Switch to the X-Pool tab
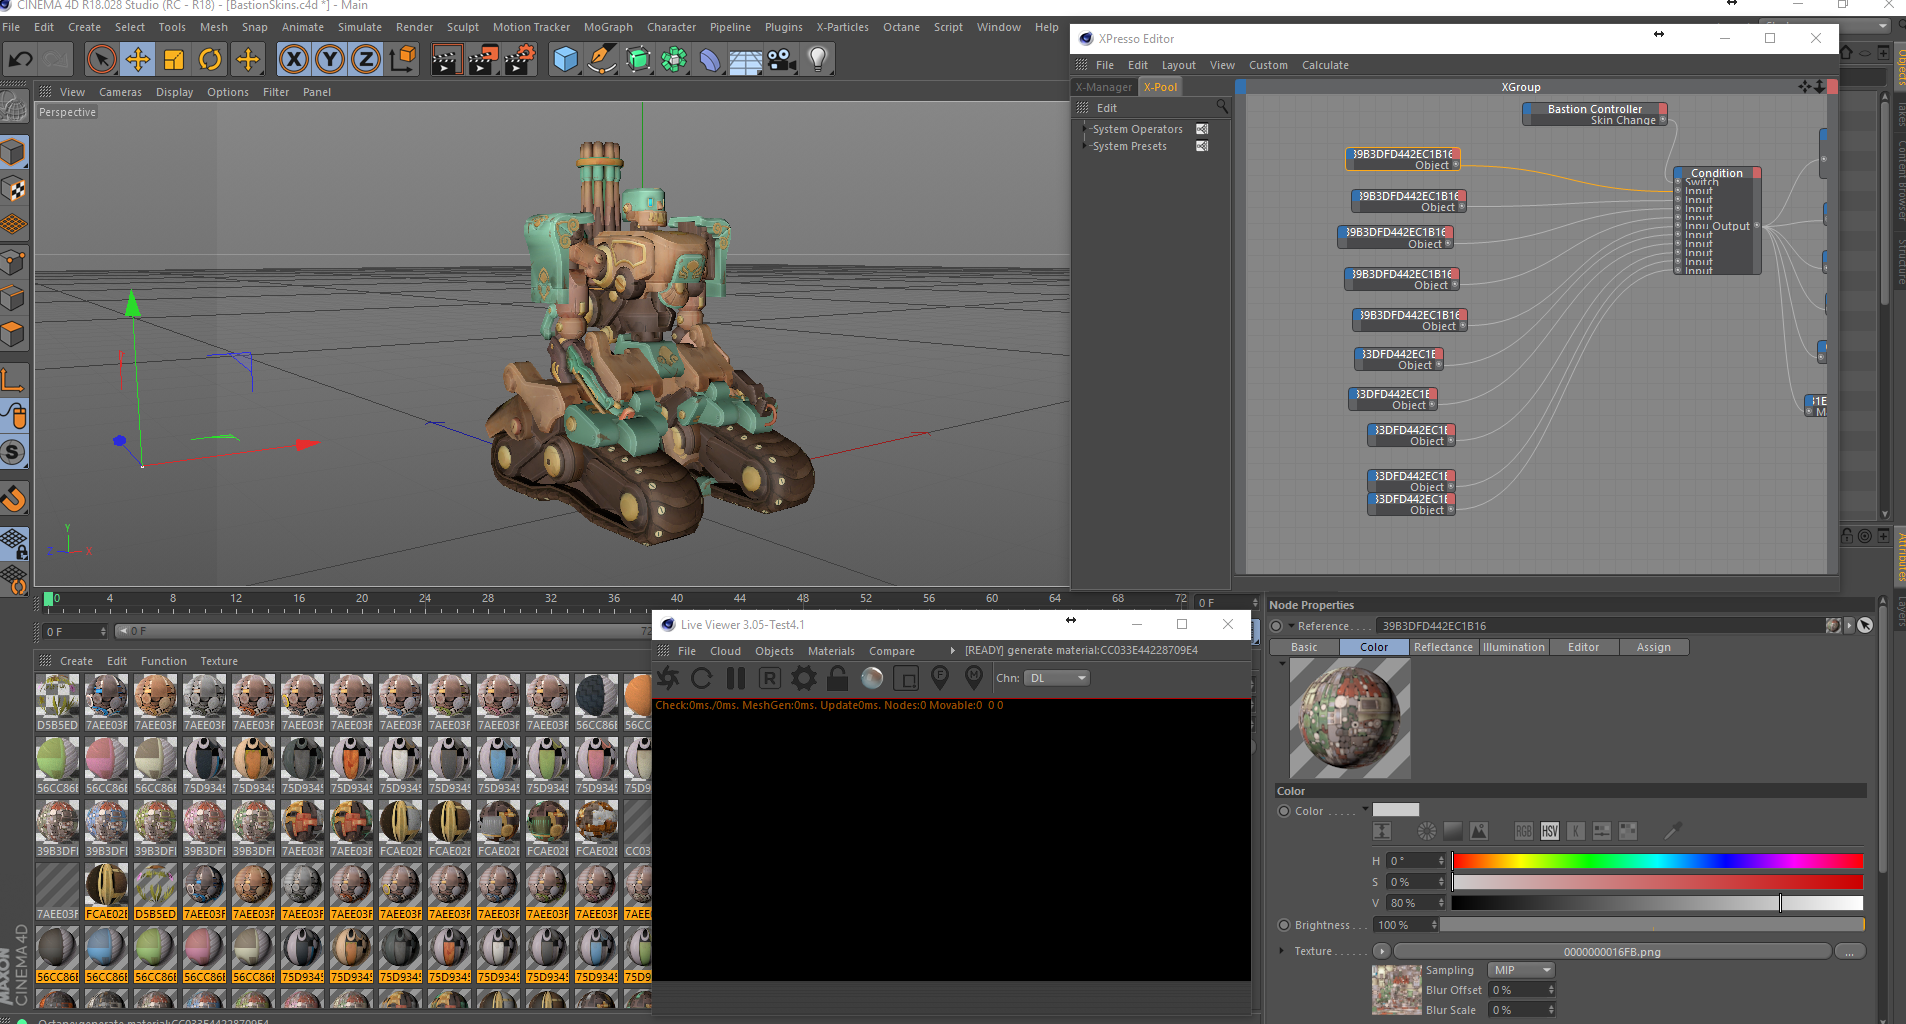This screenshot has height=1024, width=1906. 1160,87
